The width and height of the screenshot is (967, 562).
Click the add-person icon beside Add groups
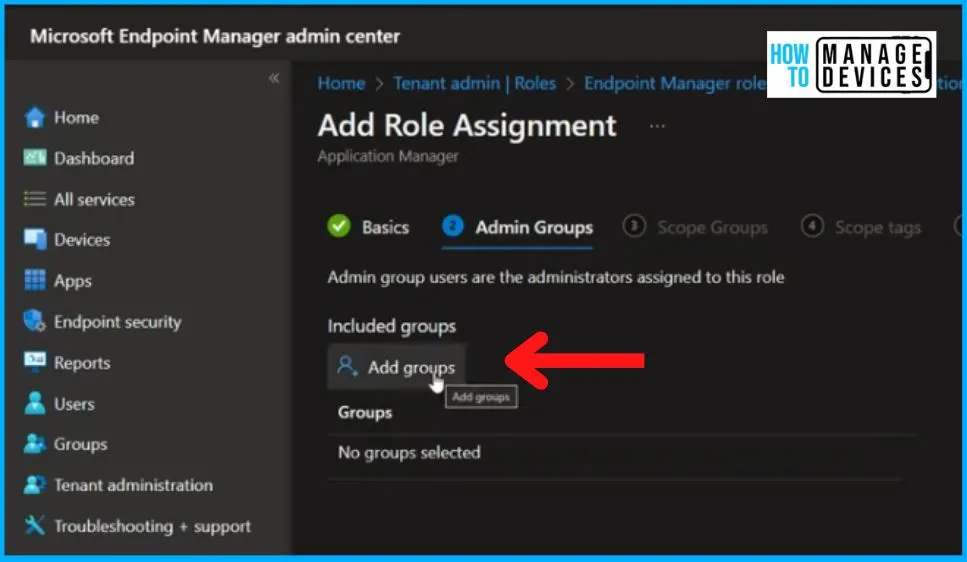347,366
